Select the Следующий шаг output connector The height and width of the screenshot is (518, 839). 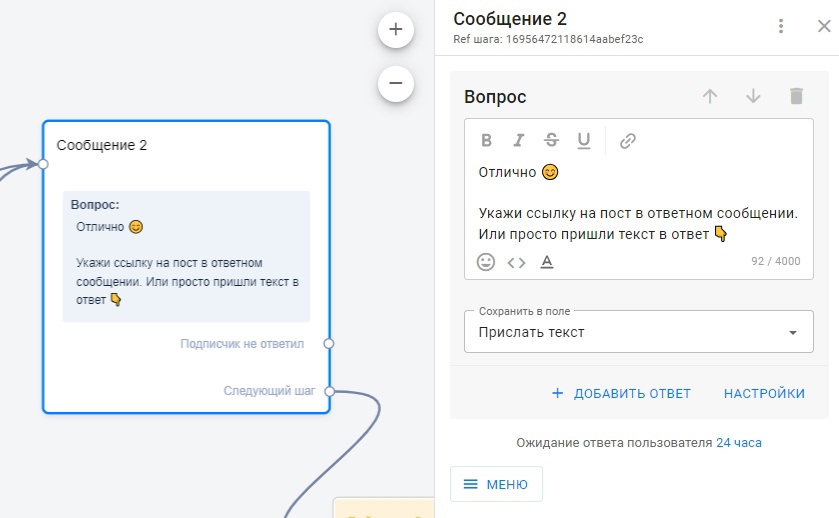[x=329, y=391]
